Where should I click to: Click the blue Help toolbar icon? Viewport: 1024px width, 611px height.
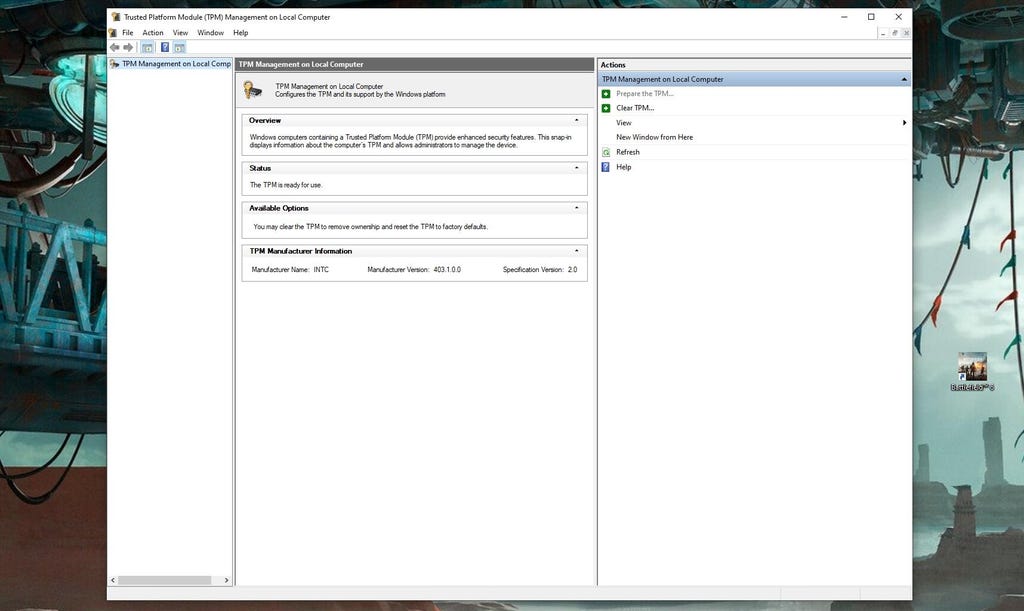point(165,47)
